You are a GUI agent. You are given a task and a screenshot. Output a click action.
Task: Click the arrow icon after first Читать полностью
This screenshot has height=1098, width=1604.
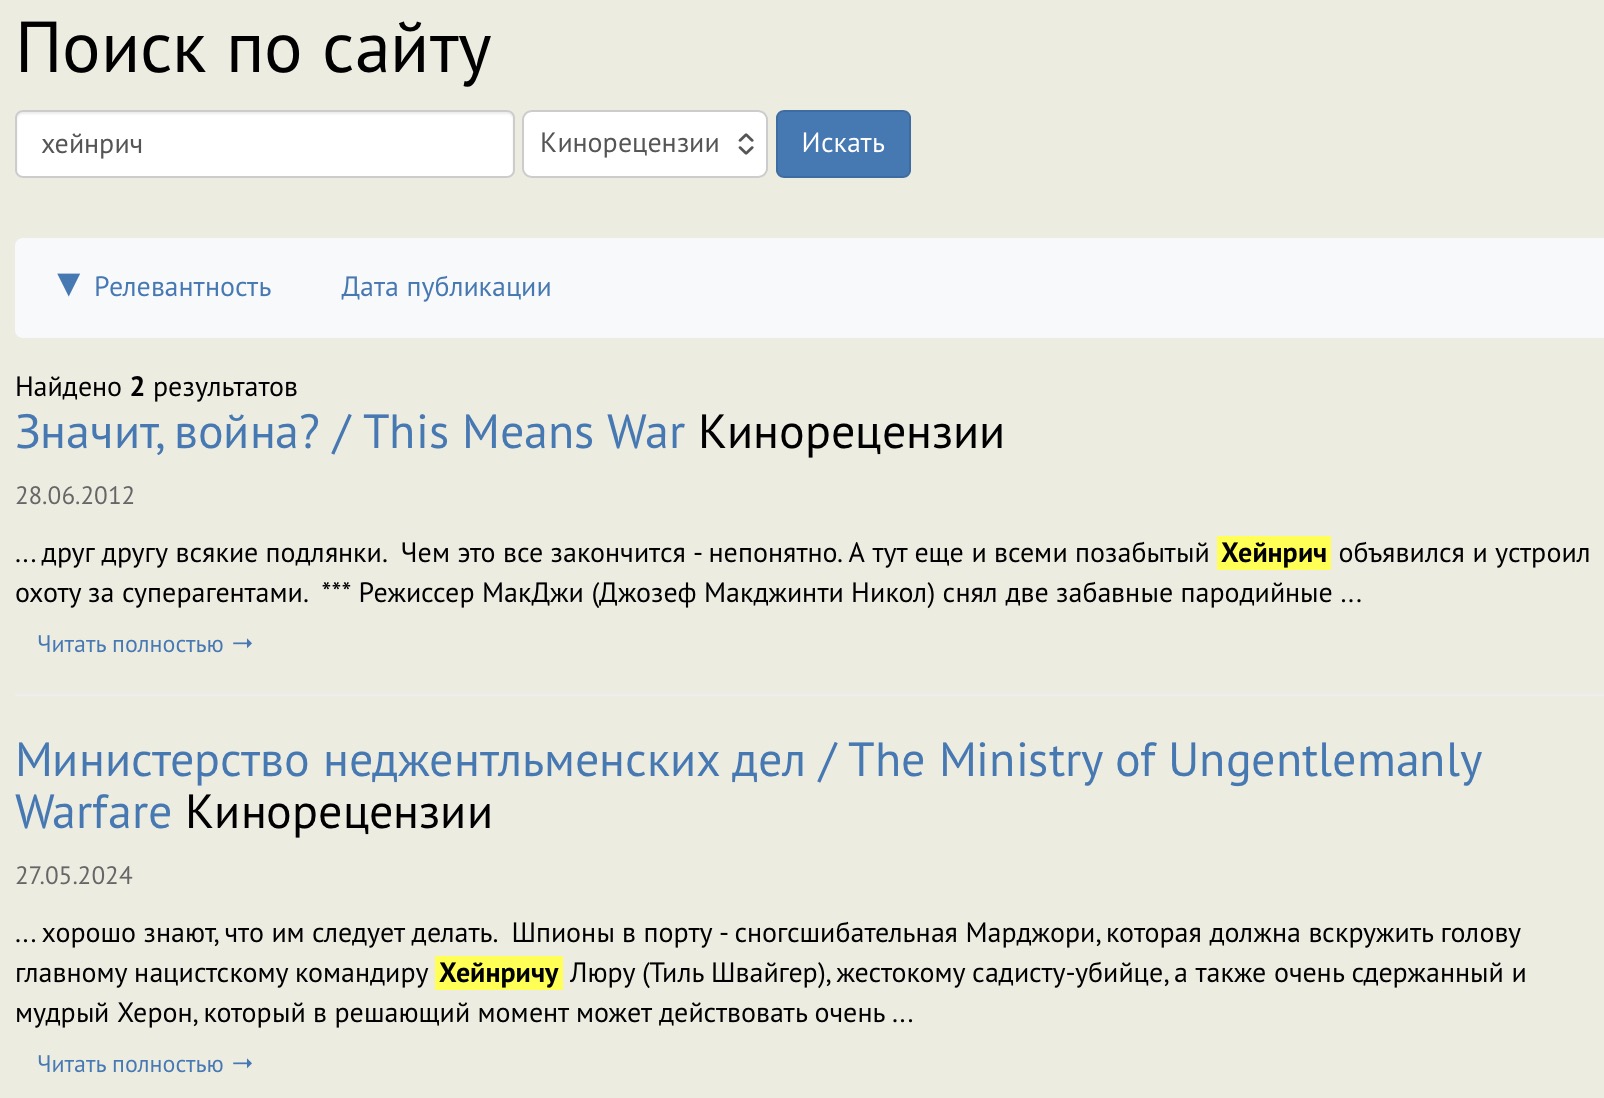pyautogui.click(x=243, y=644)
